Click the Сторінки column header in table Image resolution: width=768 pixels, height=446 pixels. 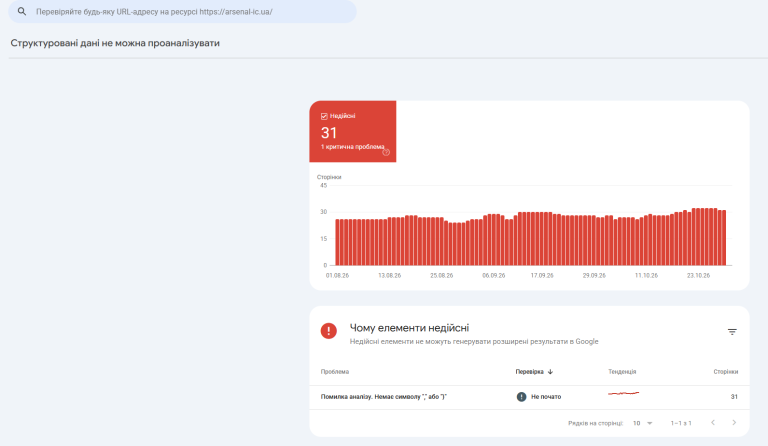[x=725, y=372]
